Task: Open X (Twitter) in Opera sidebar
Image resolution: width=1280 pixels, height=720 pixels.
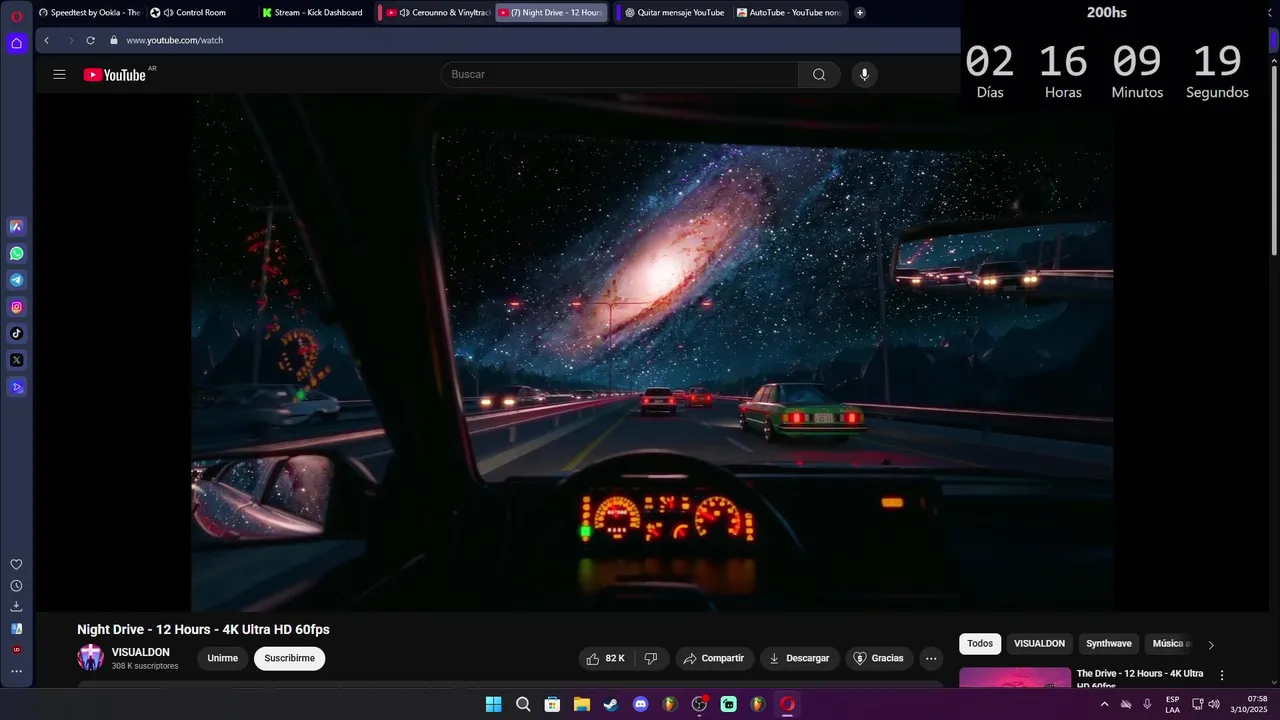Action: click(16, 360)
